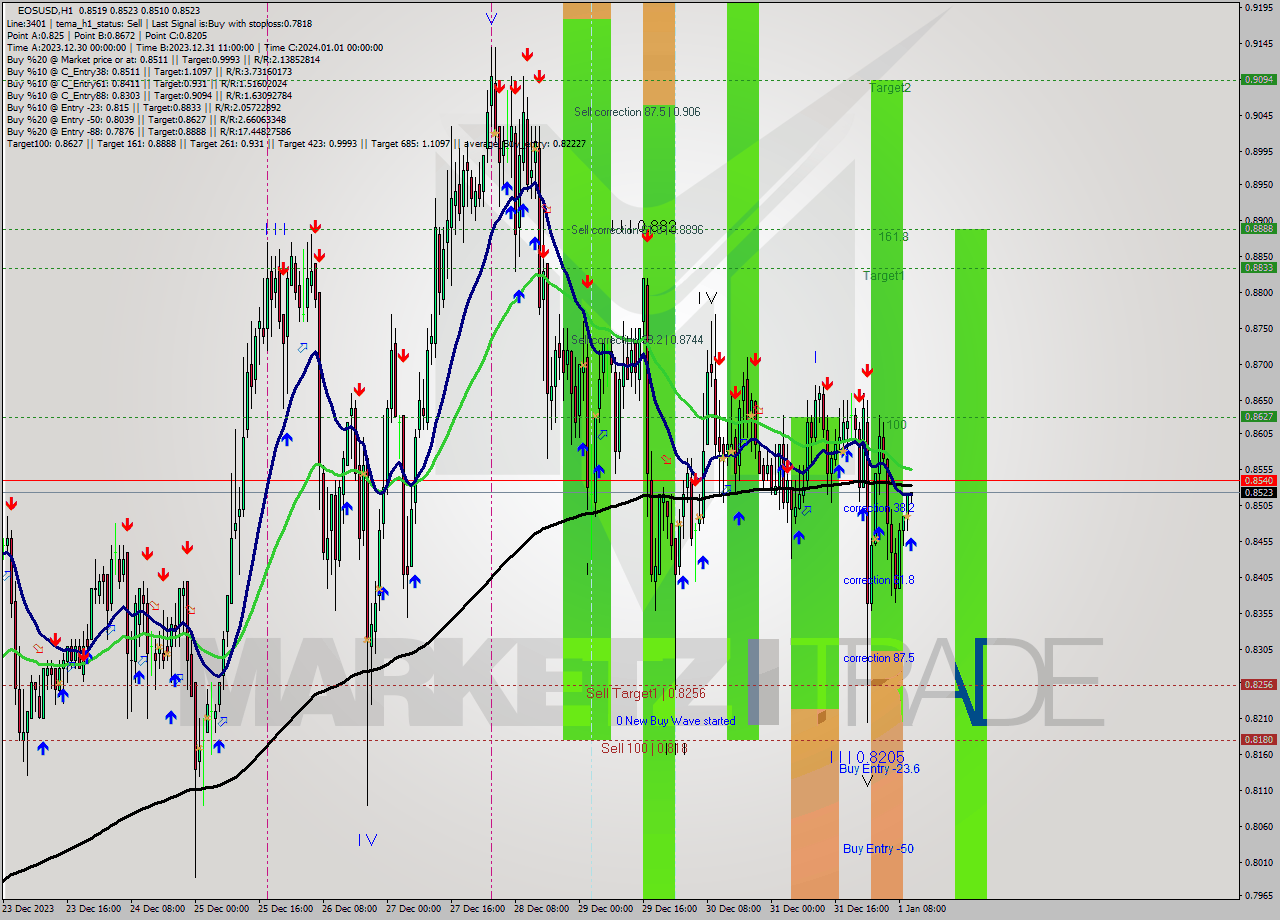Click the 'Buy Entry -23.6' label
The height and width of the screenshot is (920, 1280).
coord(879,769)
